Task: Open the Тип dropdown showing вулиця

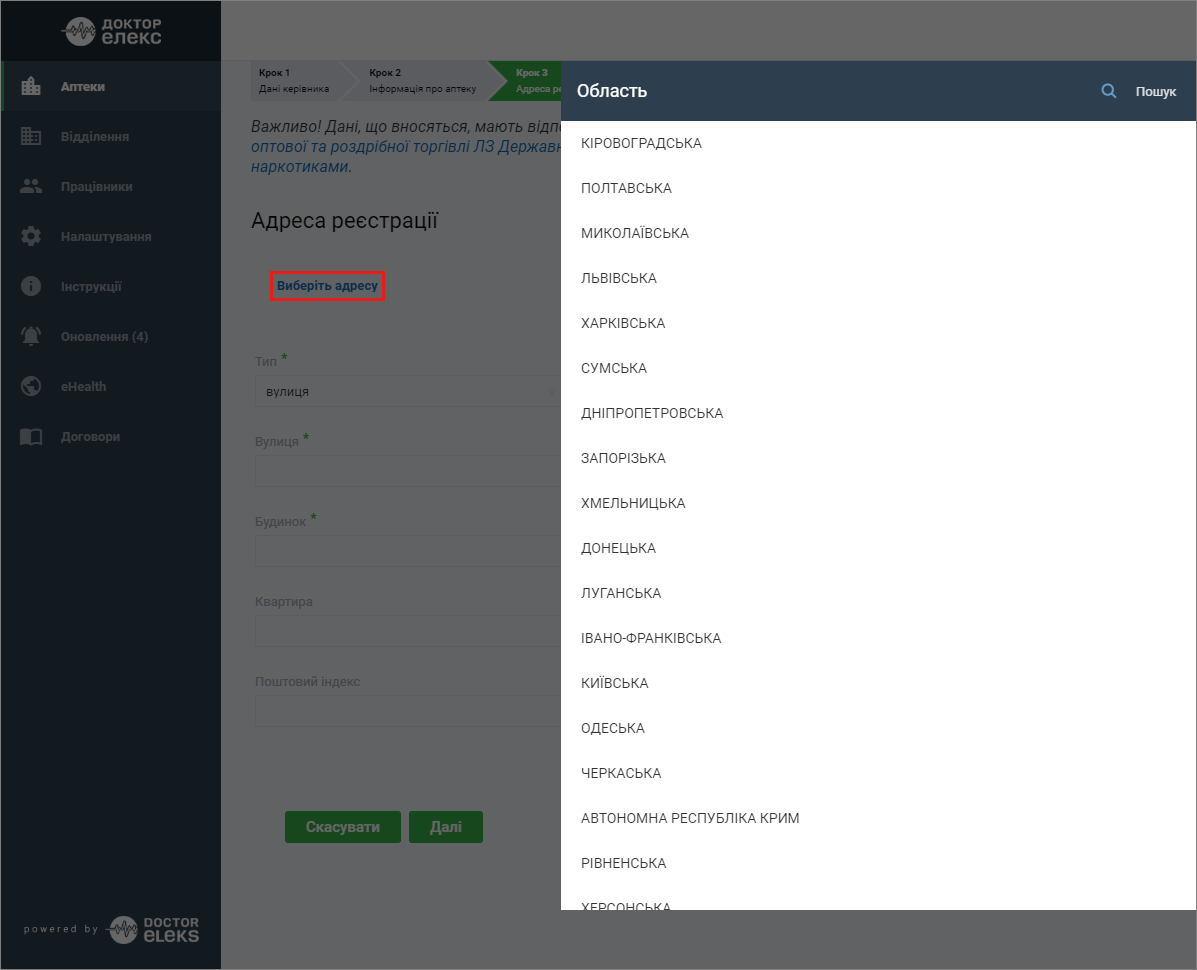Action: tap(408, 392)
